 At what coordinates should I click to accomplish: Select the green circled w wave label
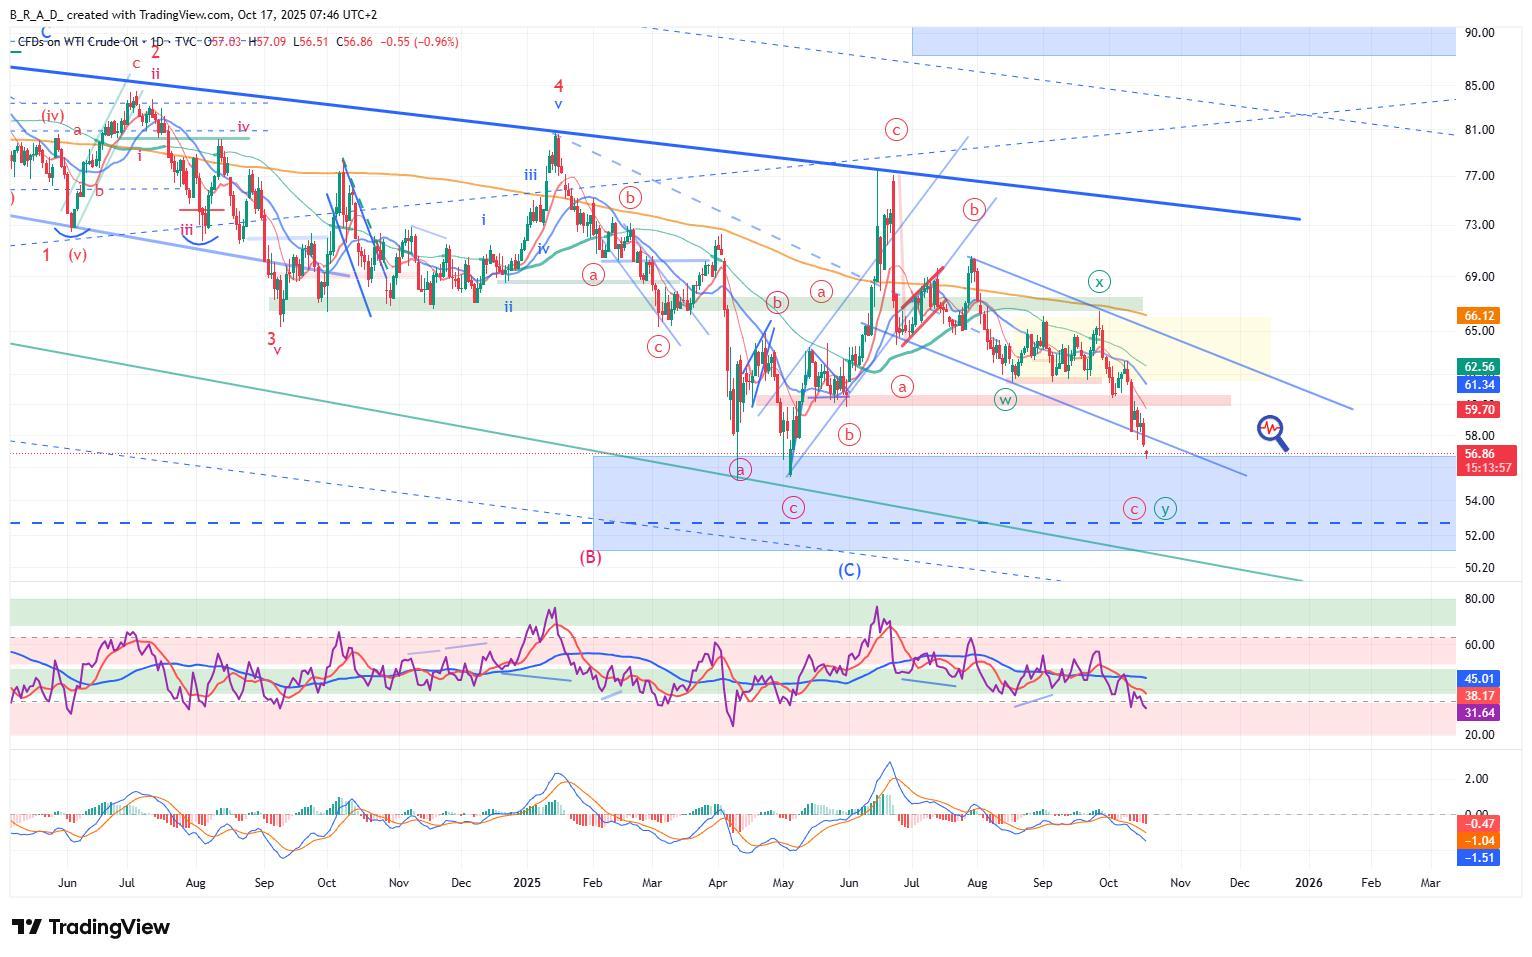[1005, 400]
